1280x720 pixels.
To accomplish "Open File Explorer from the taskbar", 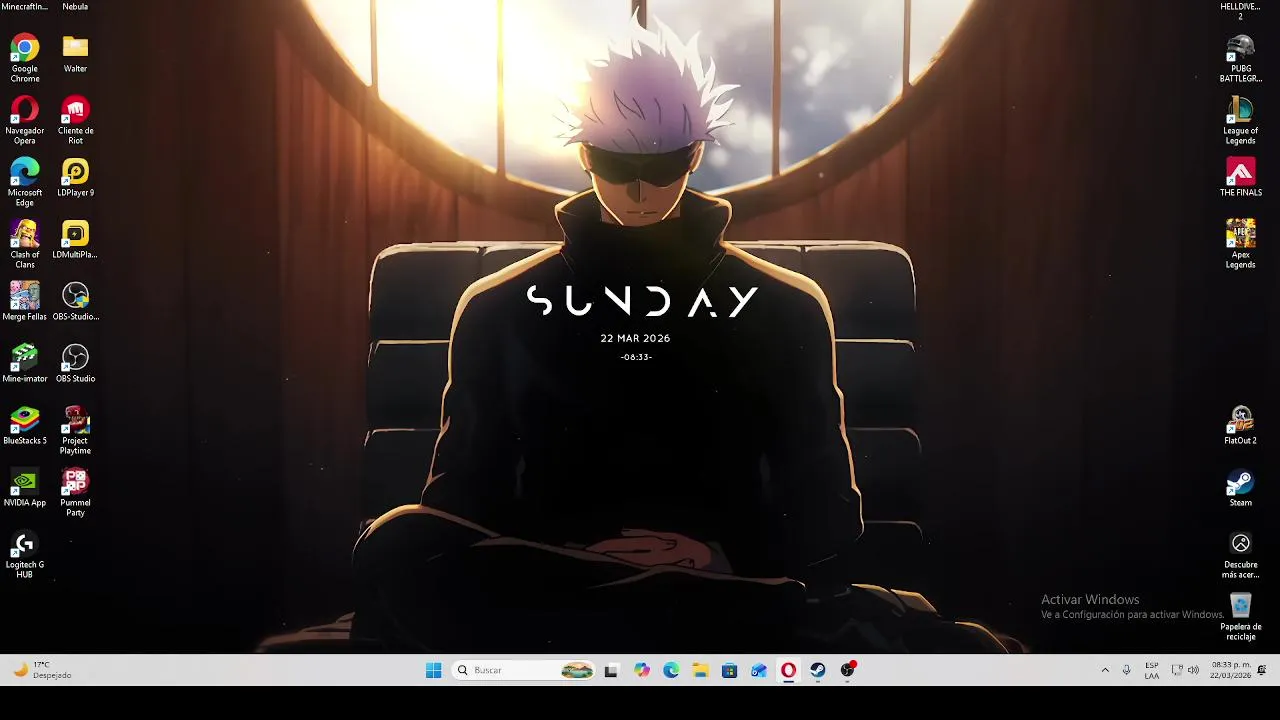I will pyautogui.click(x=700, y=670).
